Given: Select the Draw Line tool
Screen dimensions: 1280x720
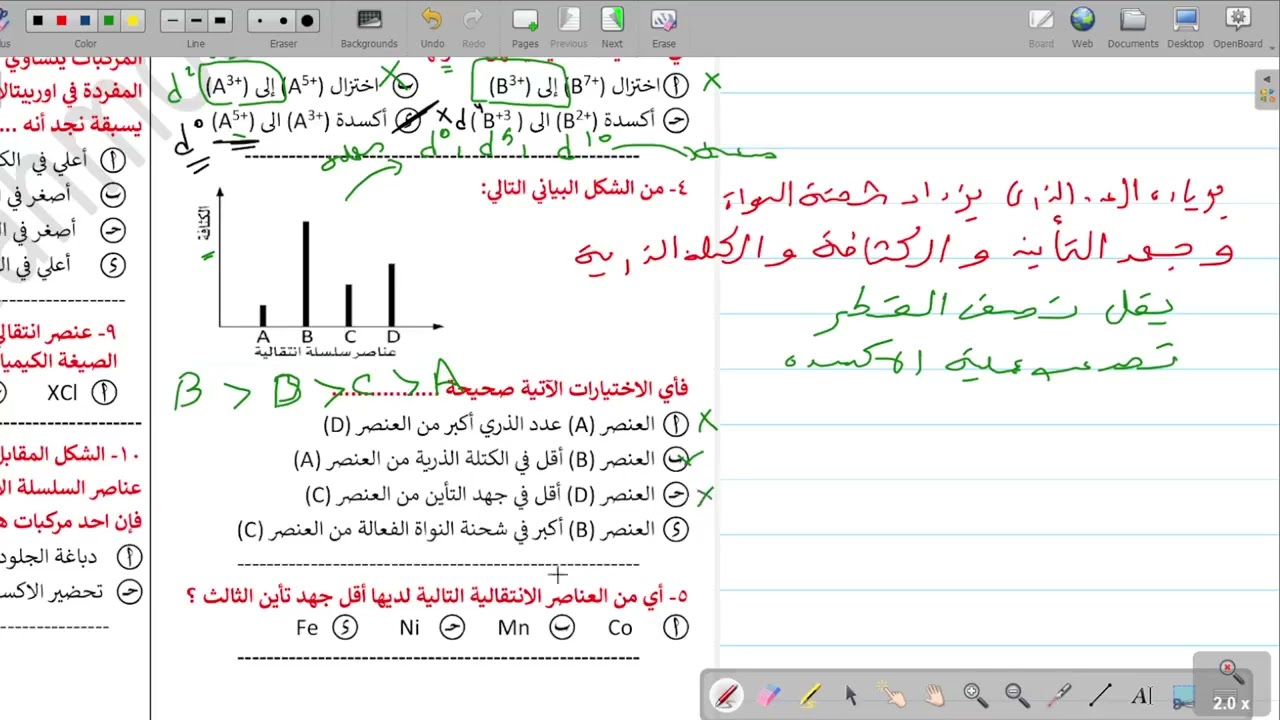Looking at the screenshot, I should click(x=1100, y=695).
